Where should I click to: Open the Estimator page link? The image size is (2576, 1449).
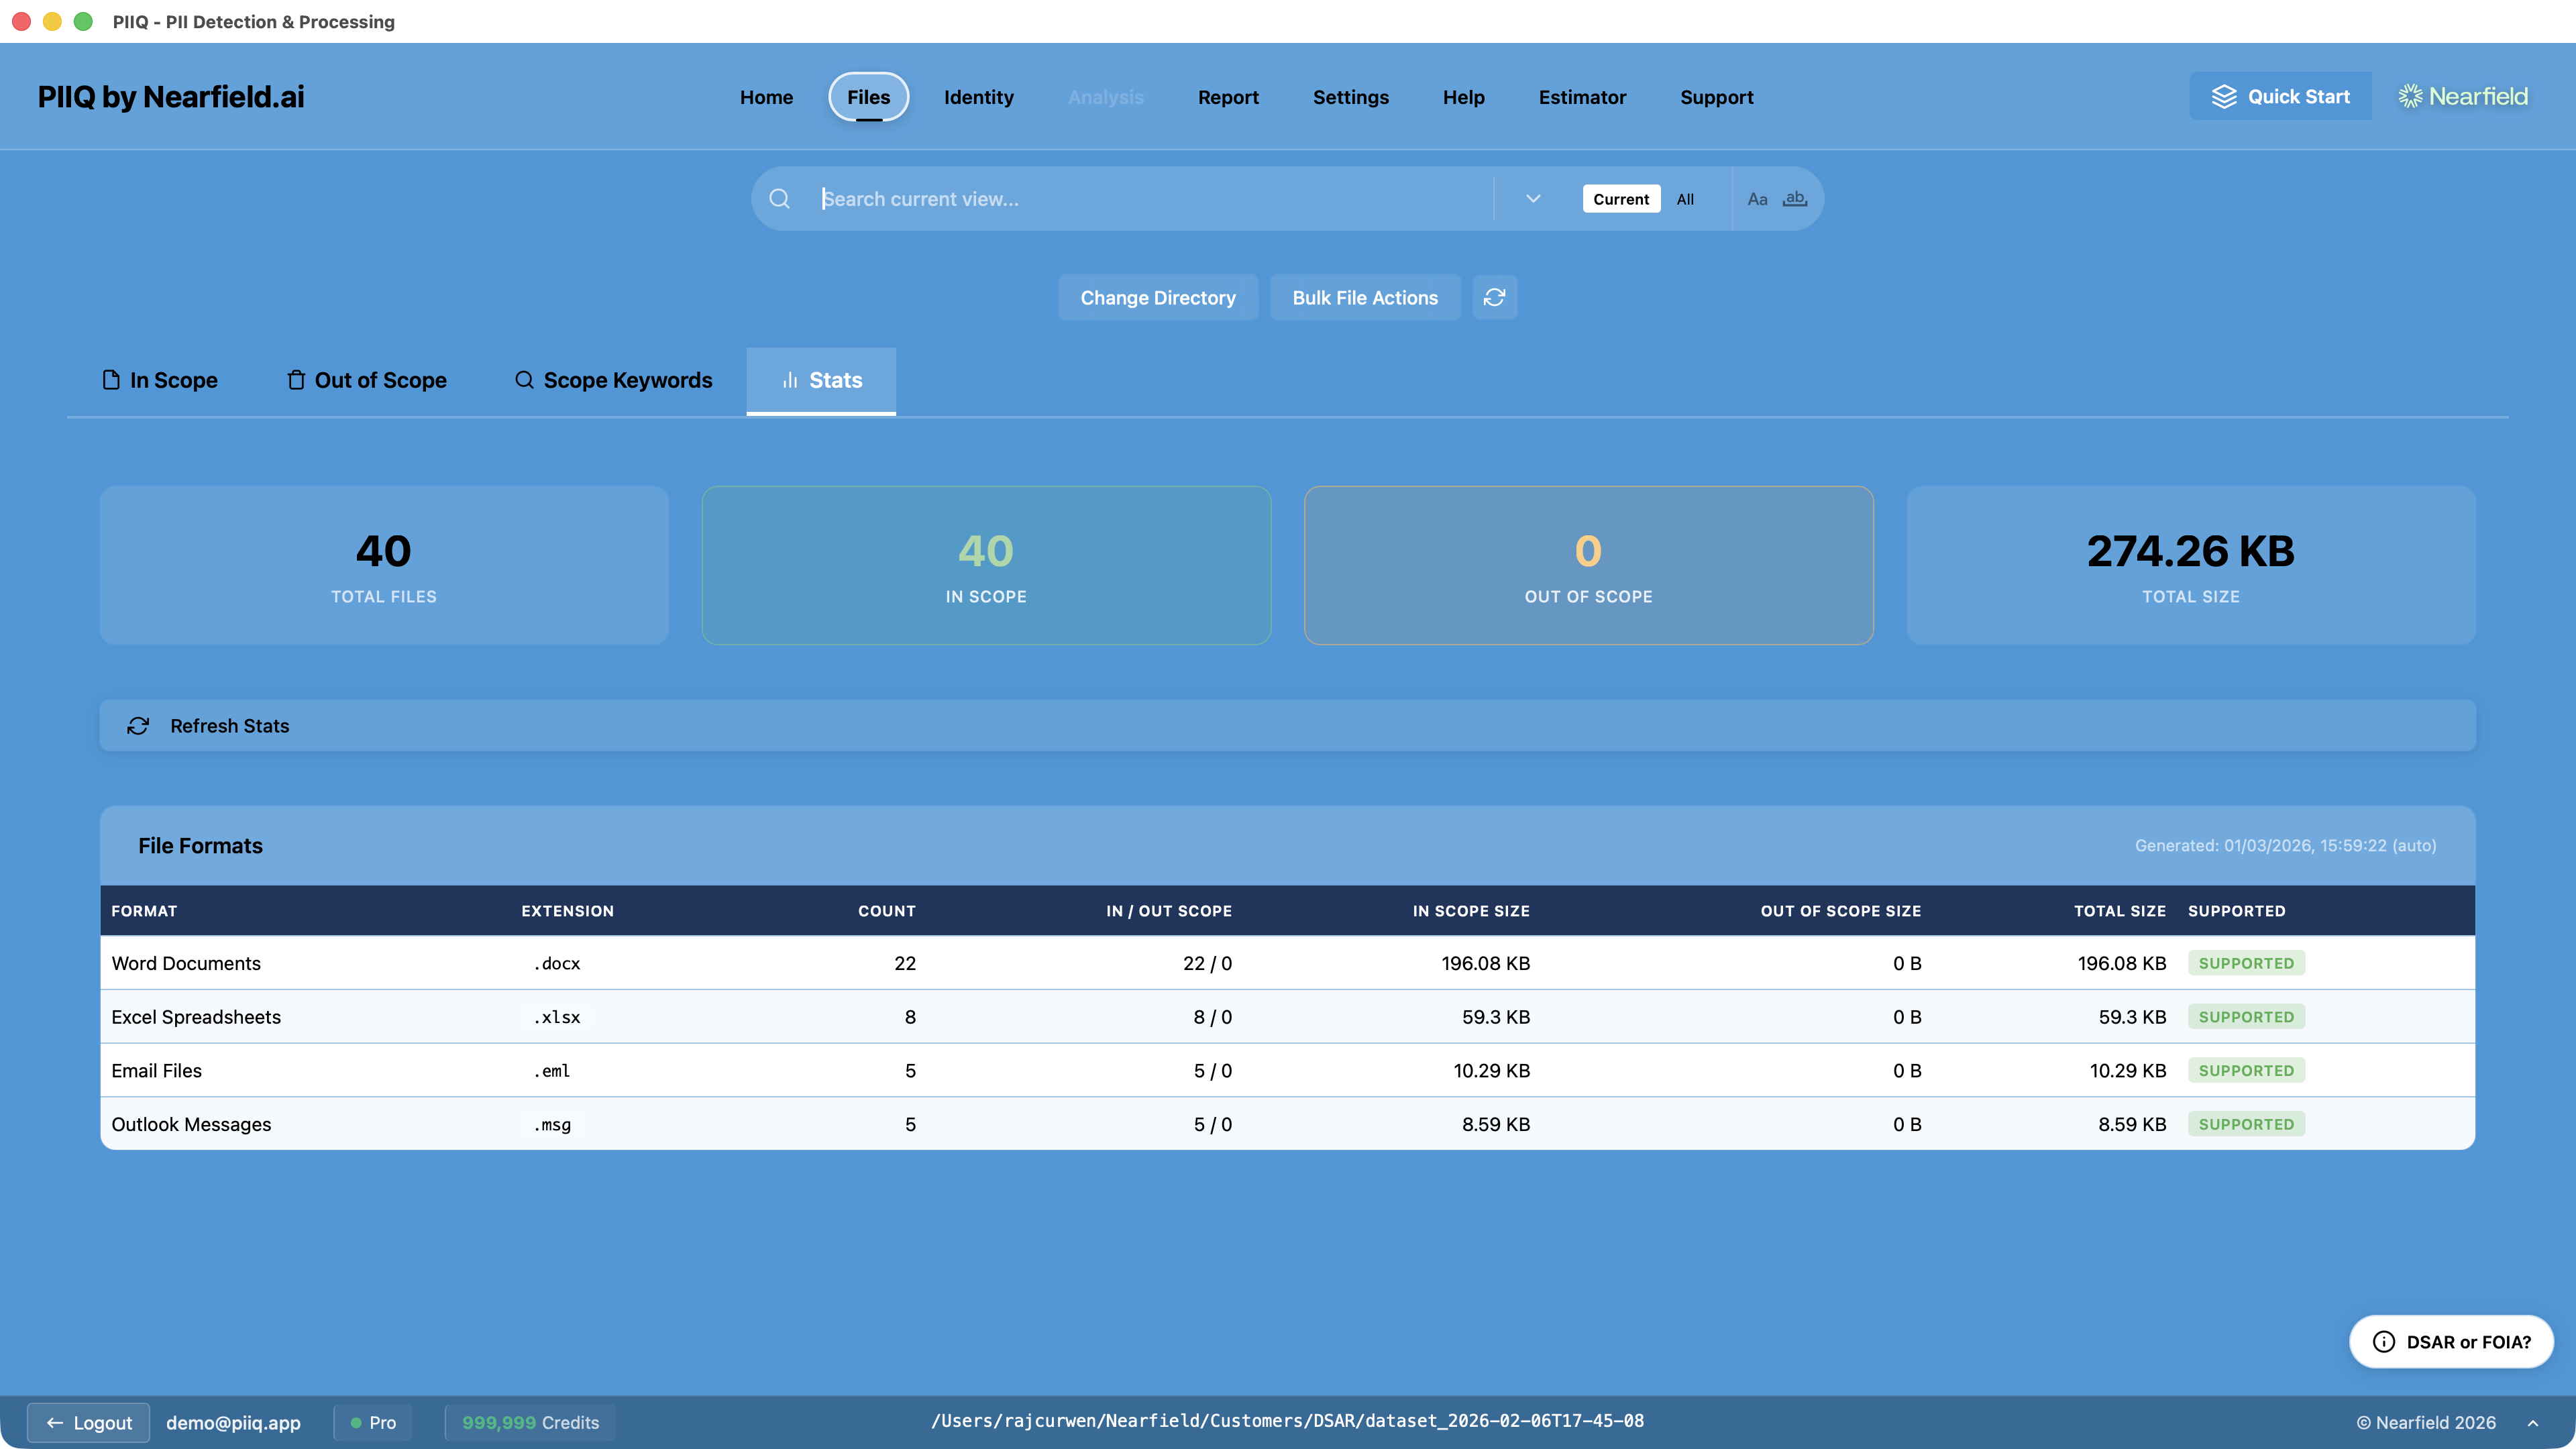point(1581,97)
